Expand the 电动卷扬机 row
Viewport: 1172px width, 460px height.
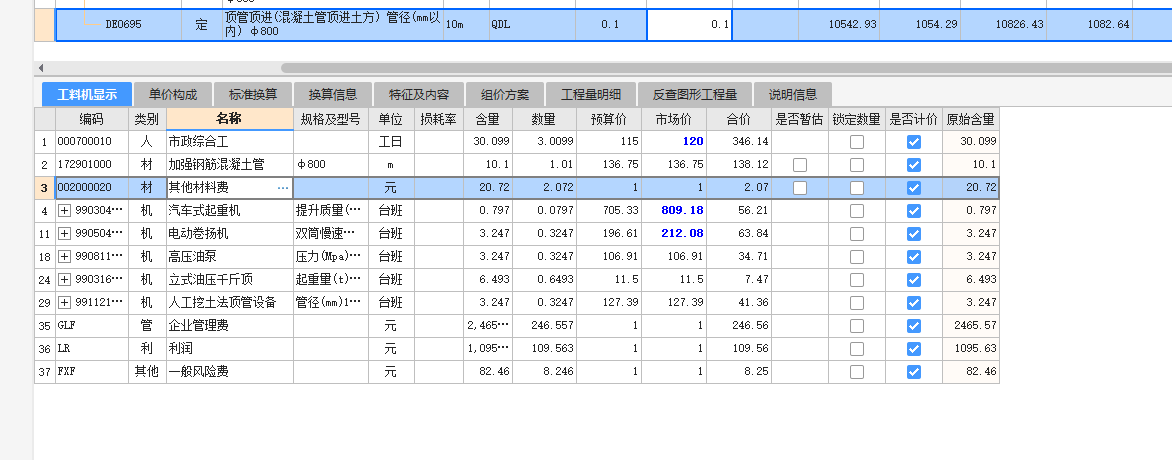pos(64,233)
